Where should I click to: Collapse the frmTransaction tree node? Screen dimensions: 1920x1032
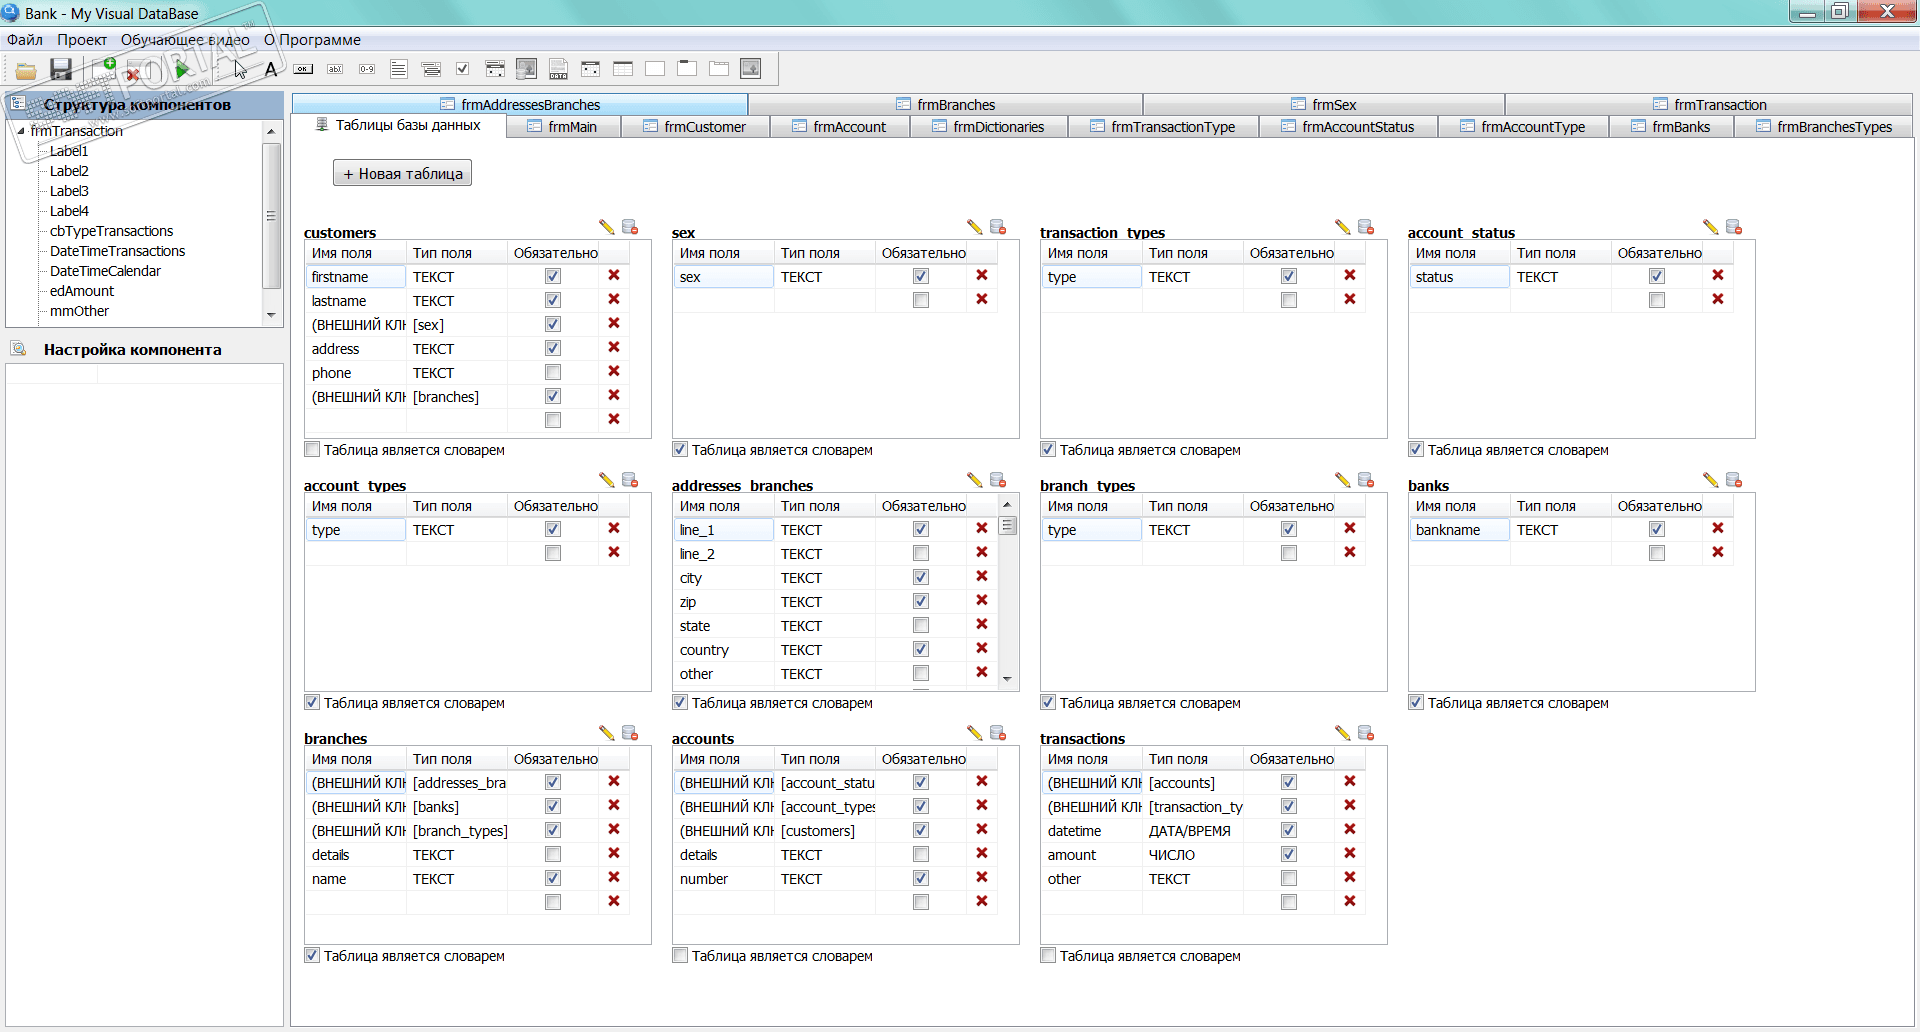coord(21,131)
